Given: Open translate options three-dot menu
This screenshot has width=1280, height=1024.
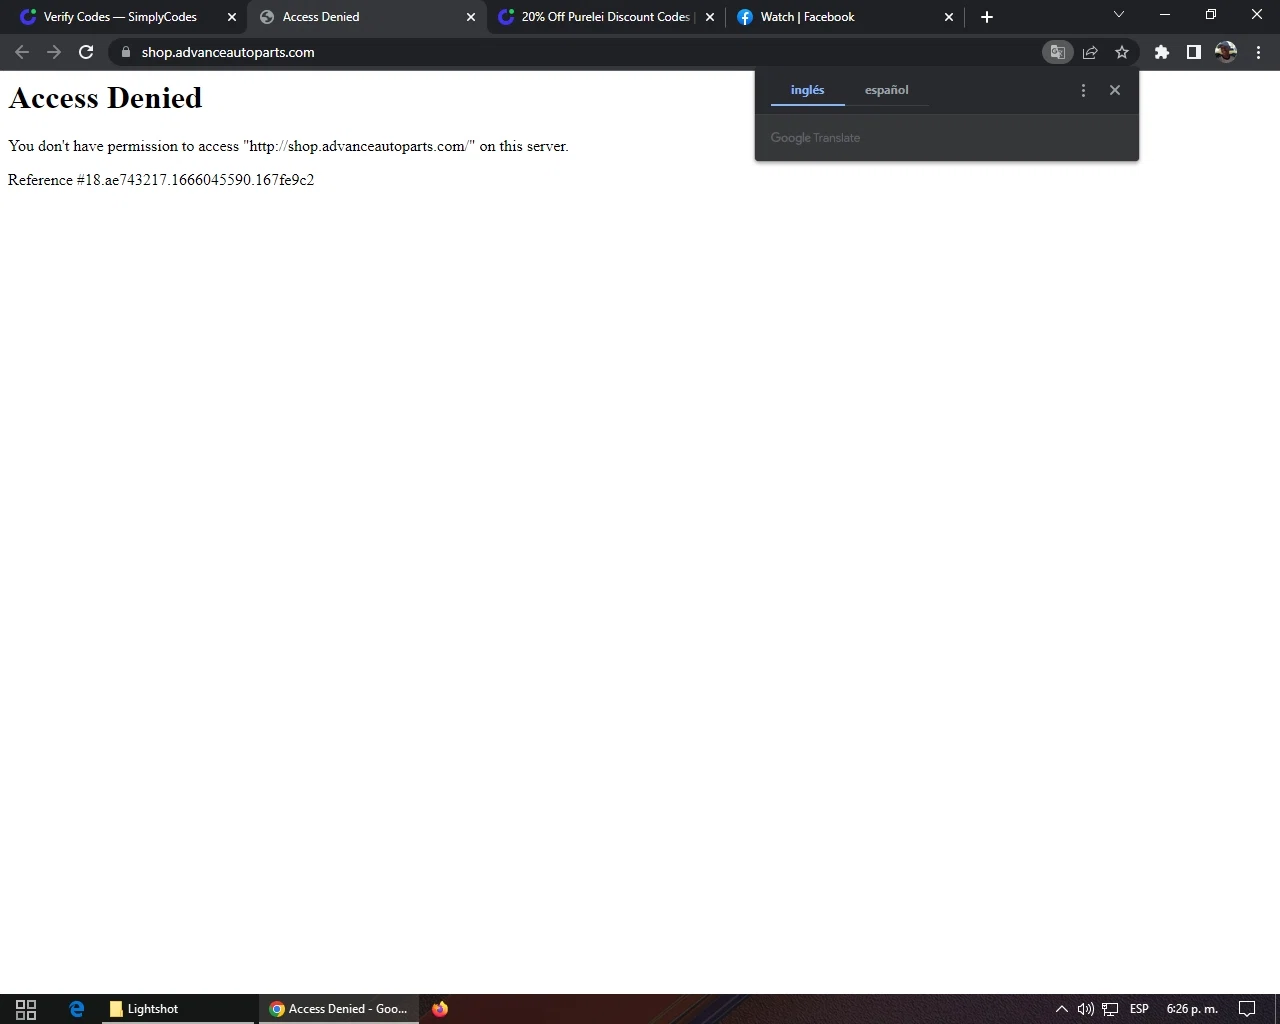Looking at the screenshot, I should coord(1083,90).
